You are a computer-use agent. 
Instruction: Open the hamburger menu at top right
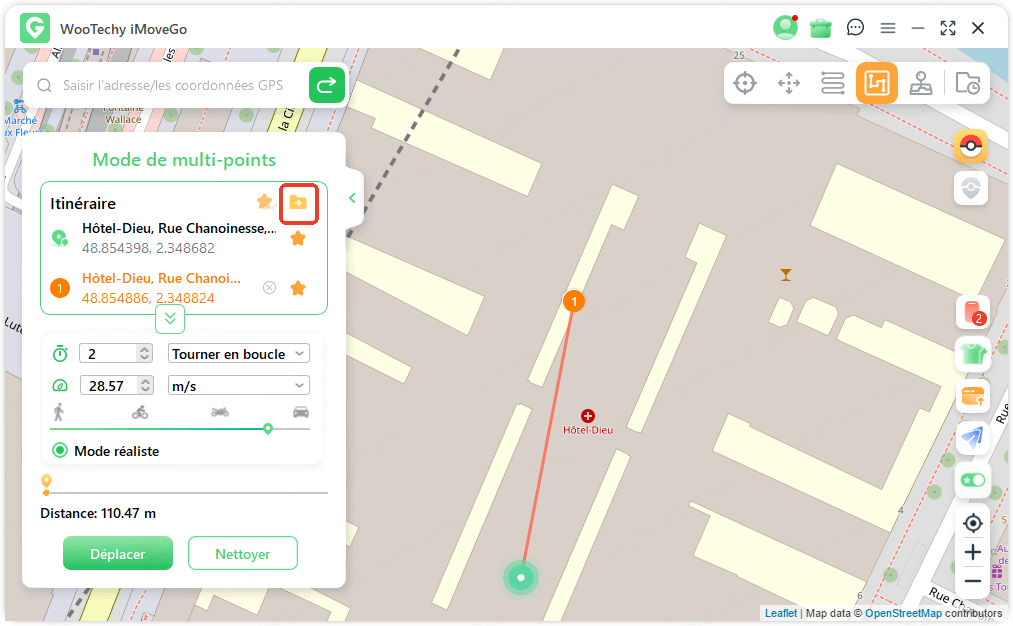point(888,28)
